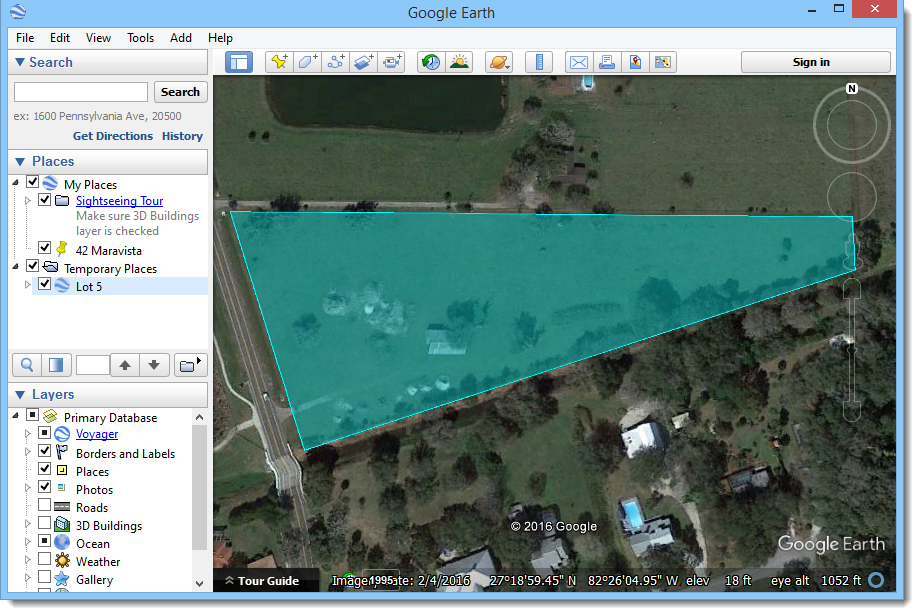This screenshot has height=615, width=919.
Task: Expand the Voyager layer
Action: pyautogui.click(x=28, y=434)
